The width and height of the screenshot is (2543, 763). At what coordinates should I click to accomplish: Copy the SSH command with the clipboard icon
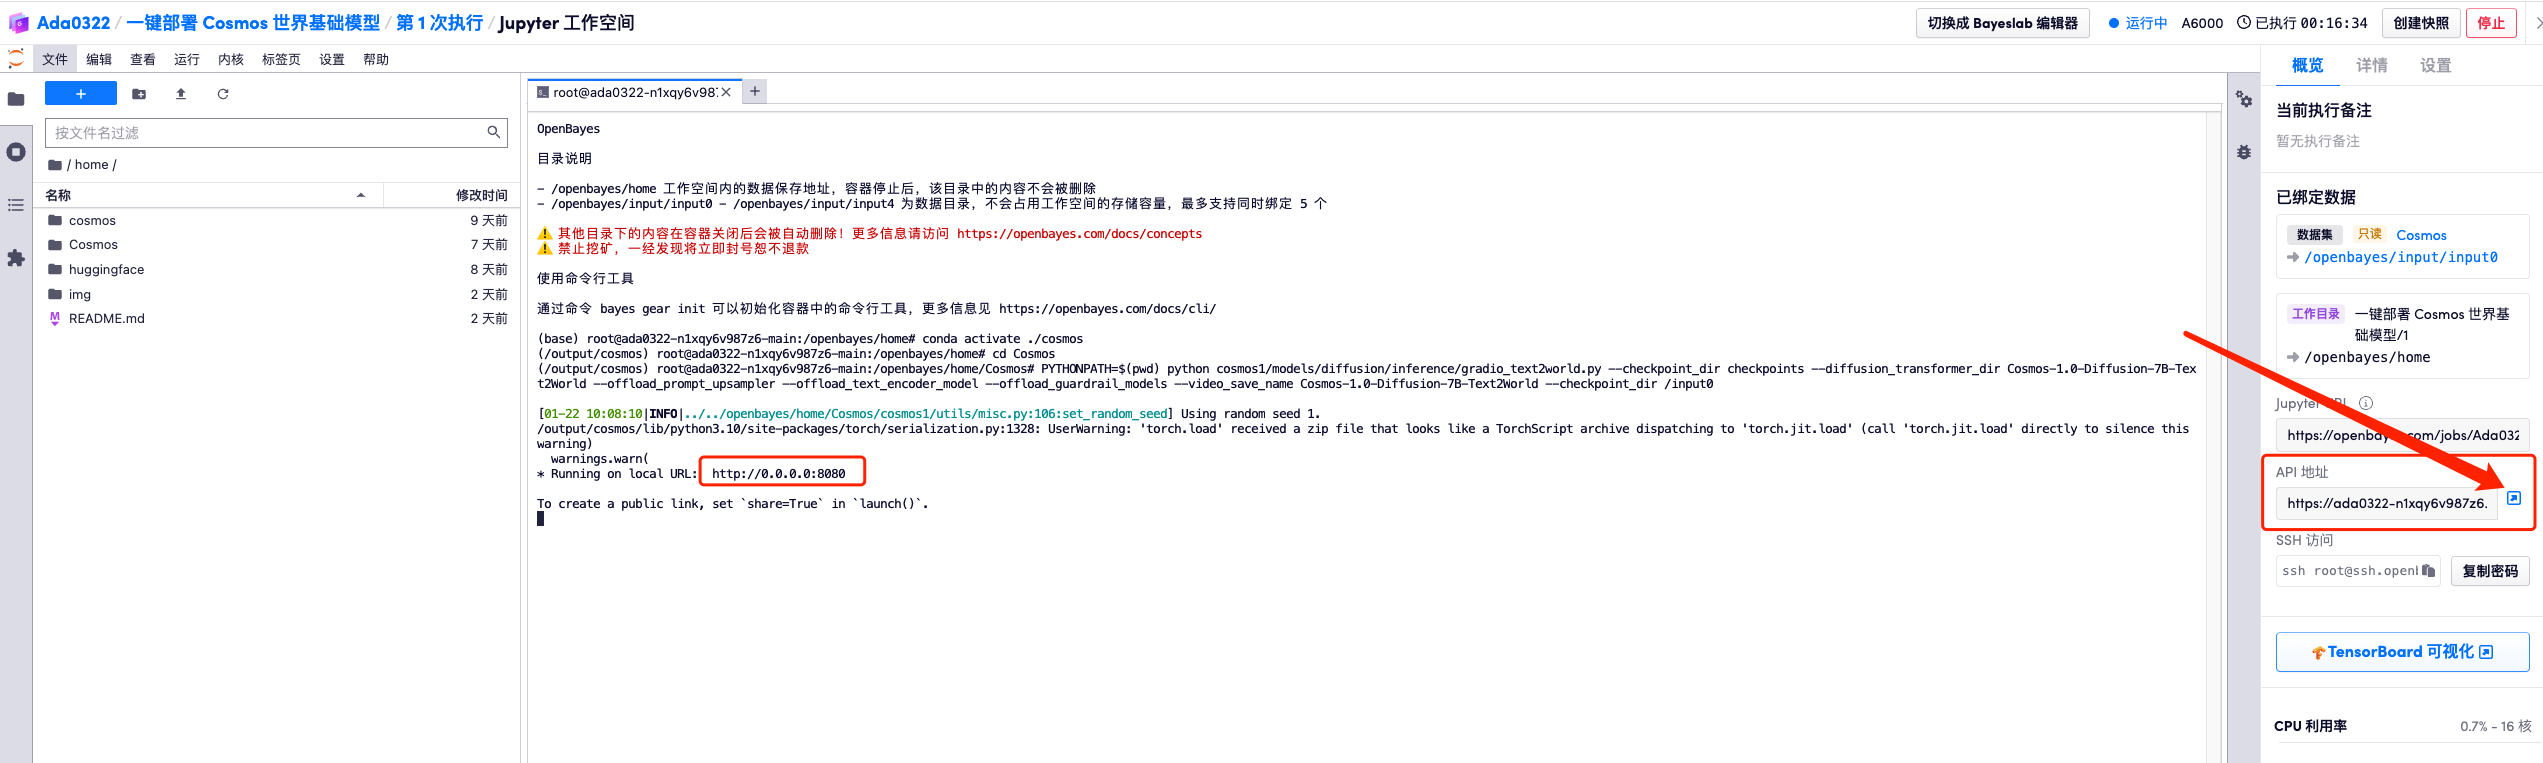[x=2428, y=571]
